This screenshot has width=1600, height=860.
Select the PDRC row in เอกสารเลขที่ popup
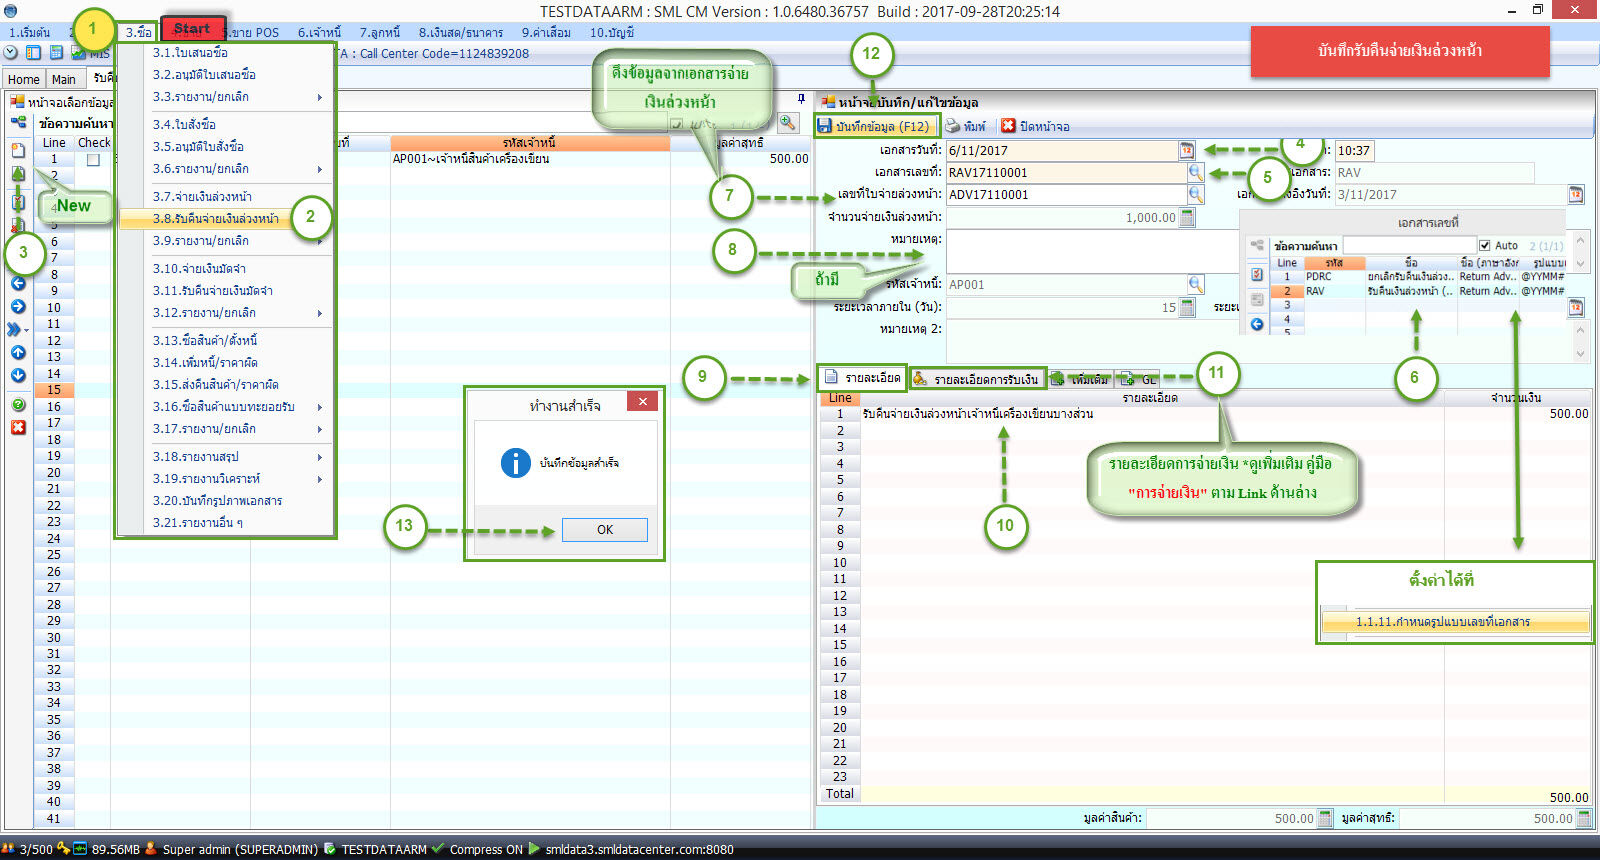tap(1418, 276)
